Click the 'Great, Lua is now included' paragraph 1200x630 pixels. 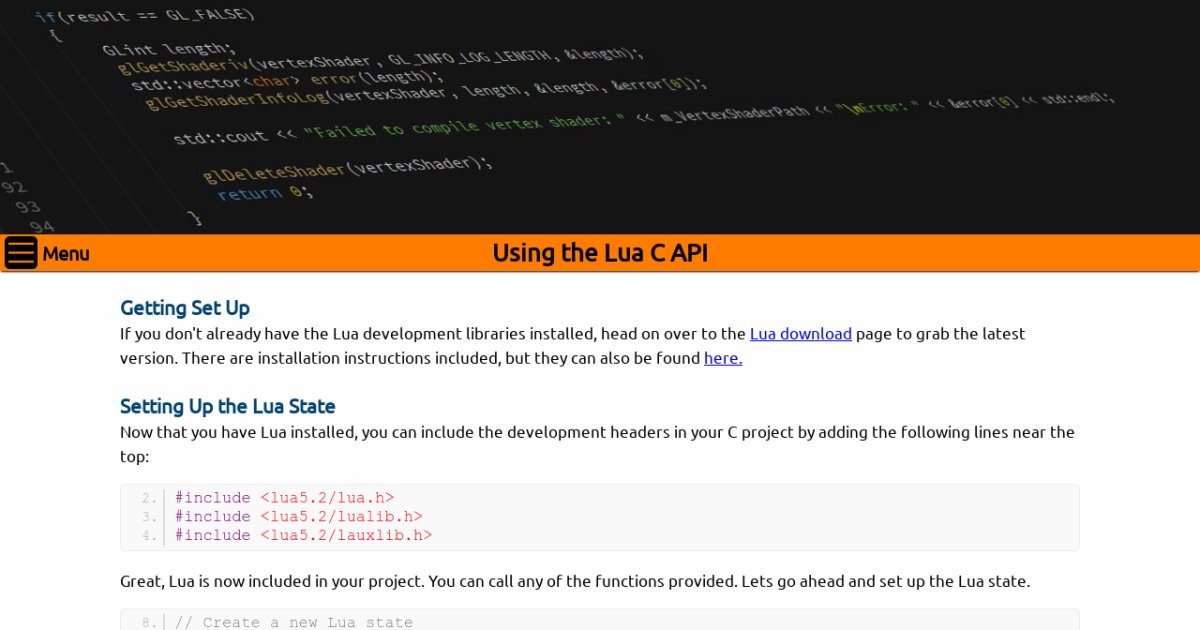coord(574,581)
